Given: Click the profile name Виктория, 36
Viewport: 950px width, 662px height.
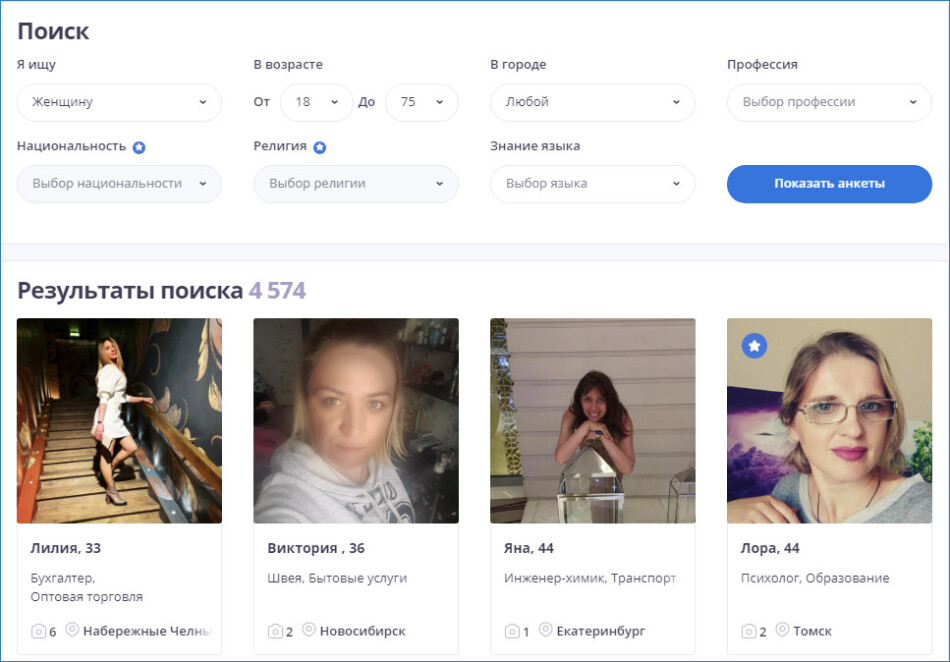Looking at the screenshot, I should coord(316,548).
